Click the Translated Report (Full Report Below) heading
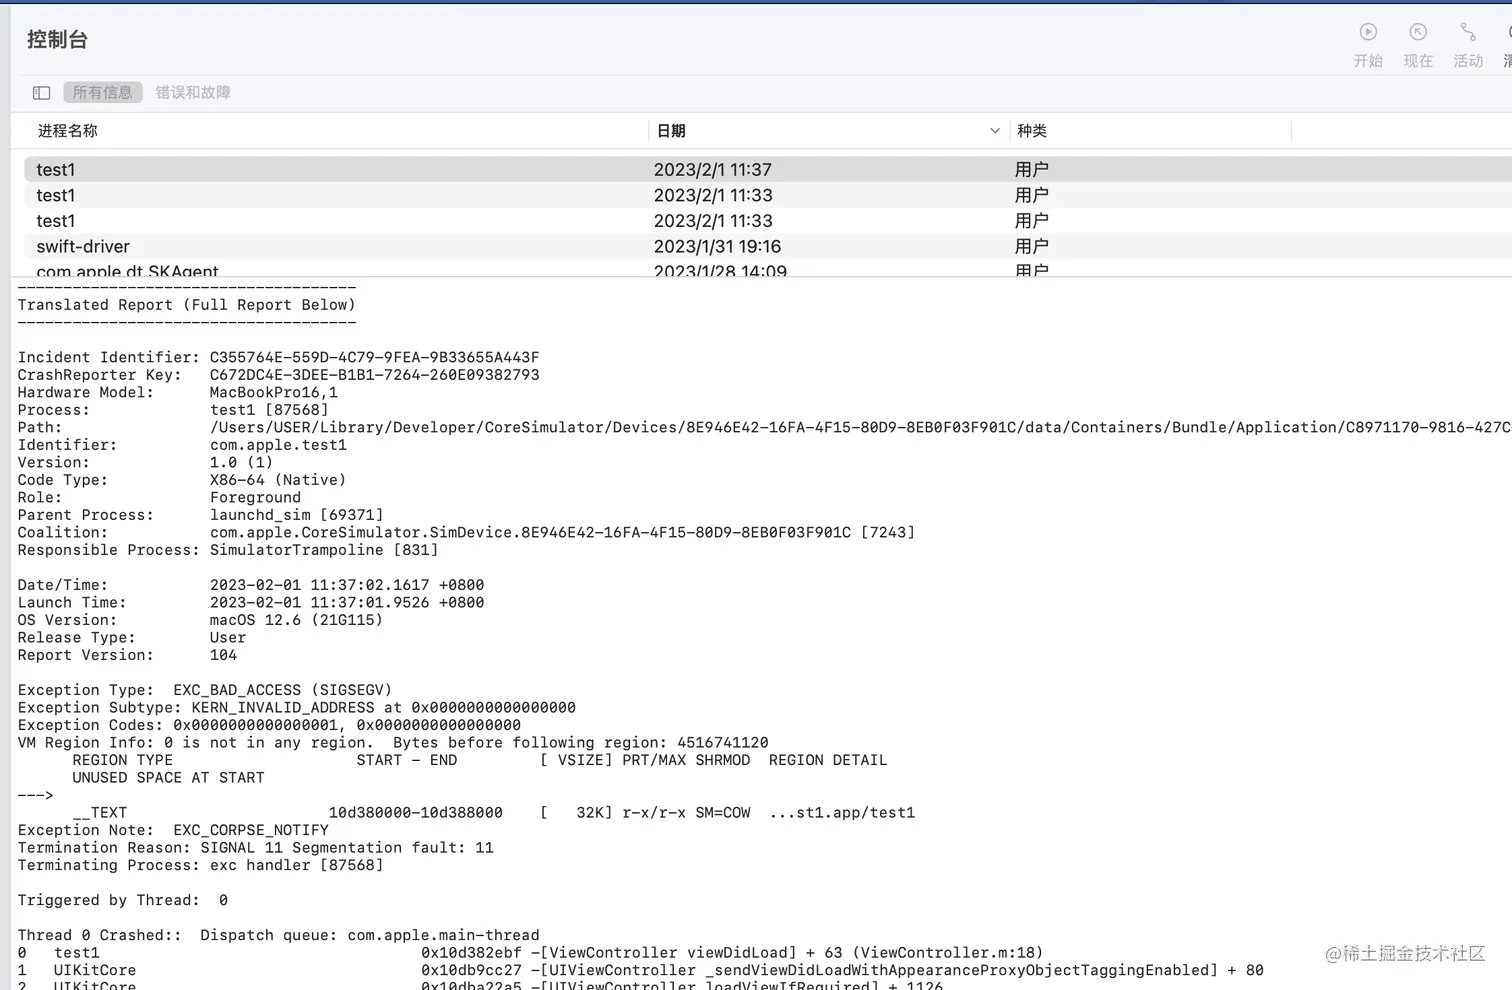Screen dimensions: 1512x990 [186, 305]
